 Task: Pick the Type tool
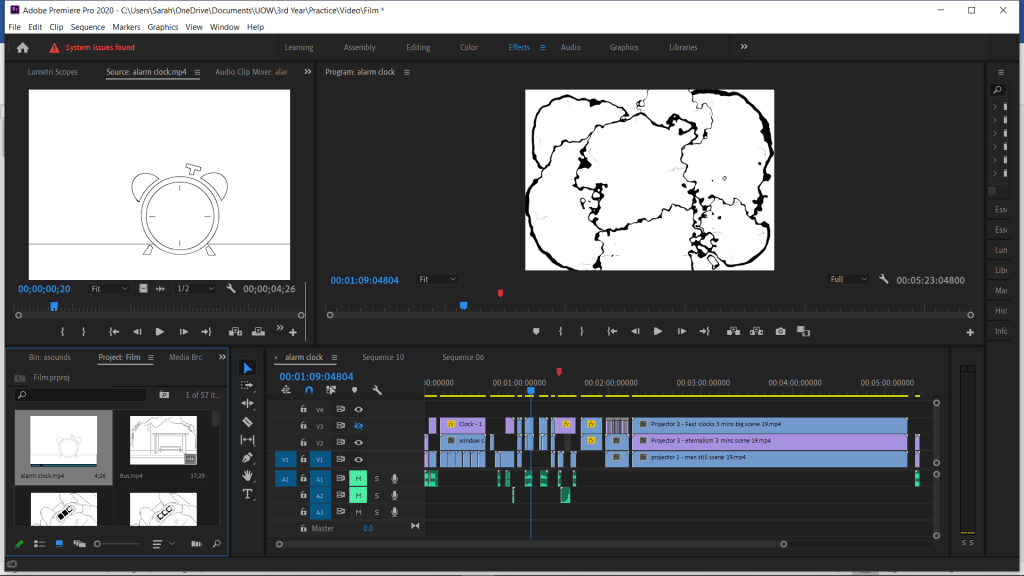pyautogui.click(x=248, y=494)
